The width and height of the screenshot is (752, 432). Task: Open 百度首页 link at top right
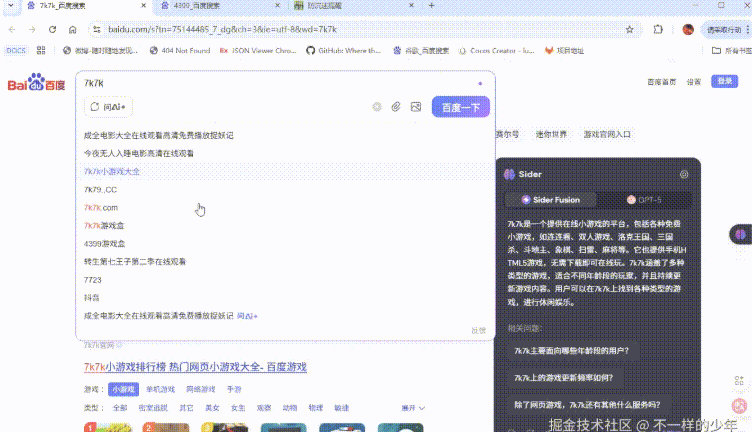pyautogui.click(x=661, y=82)
